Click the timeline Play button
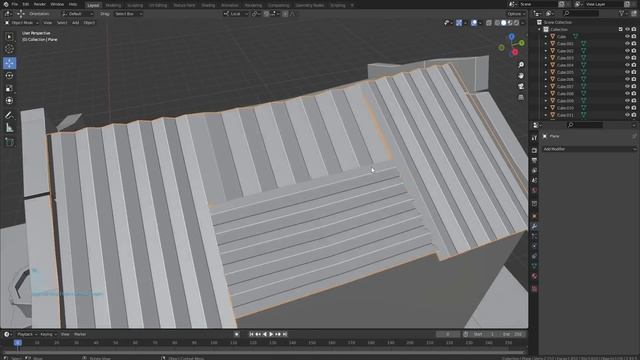640x360 pixels. tap(271, 334)
